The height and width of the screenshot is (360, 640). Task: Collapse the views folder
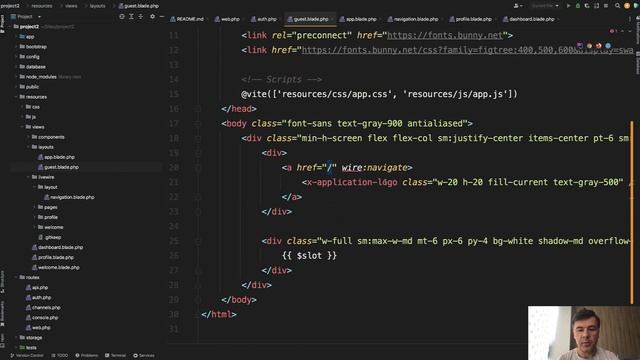23,127
